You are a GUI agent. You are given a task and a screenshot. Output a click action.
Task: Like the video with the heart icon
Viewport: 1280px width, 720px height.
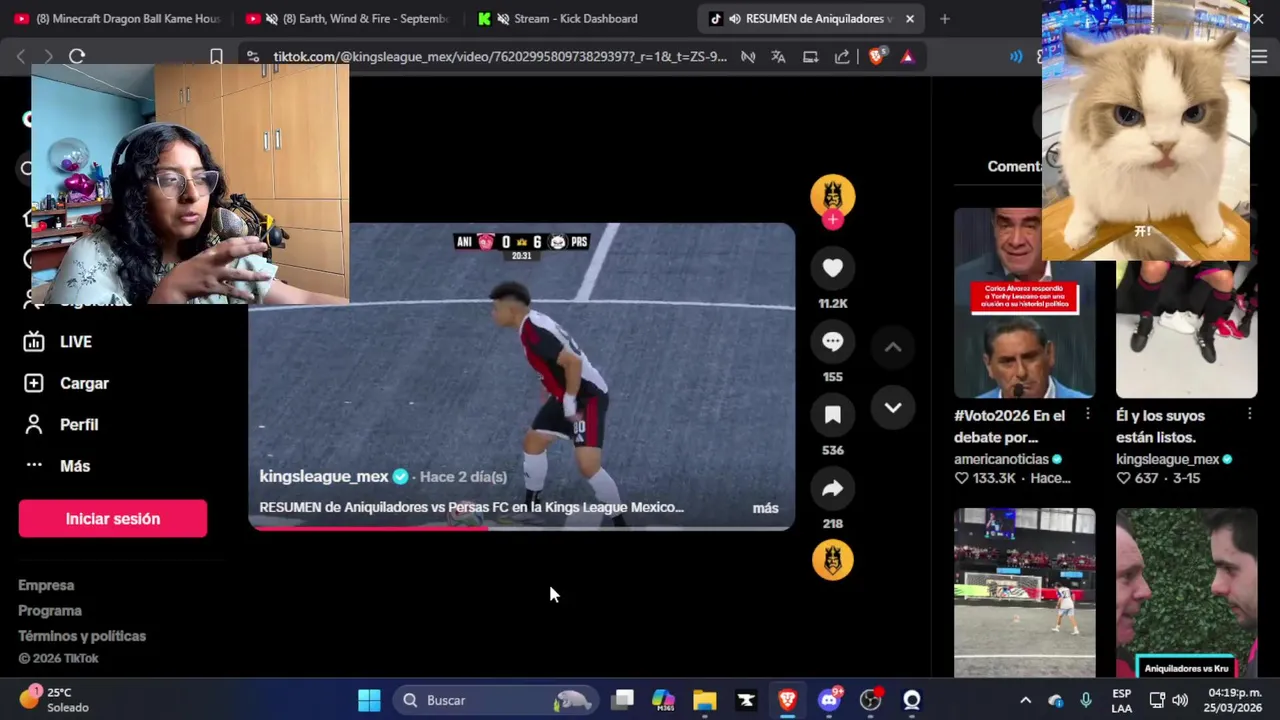(x=832, y=268)
